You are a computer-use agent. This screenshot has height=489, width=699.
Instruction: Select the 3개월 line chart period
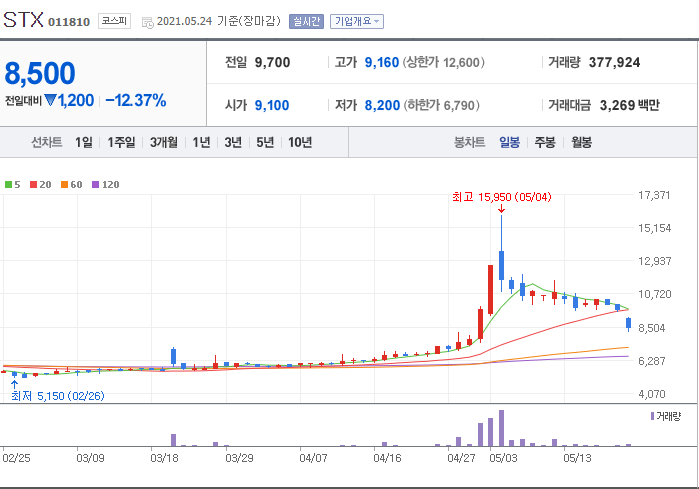point(164,142)
